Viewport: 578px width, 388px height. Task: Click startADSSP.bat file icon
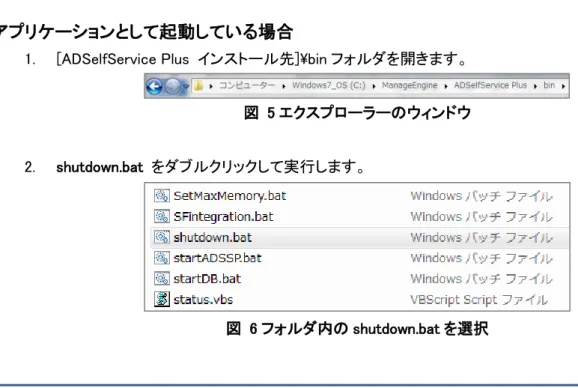162,258
